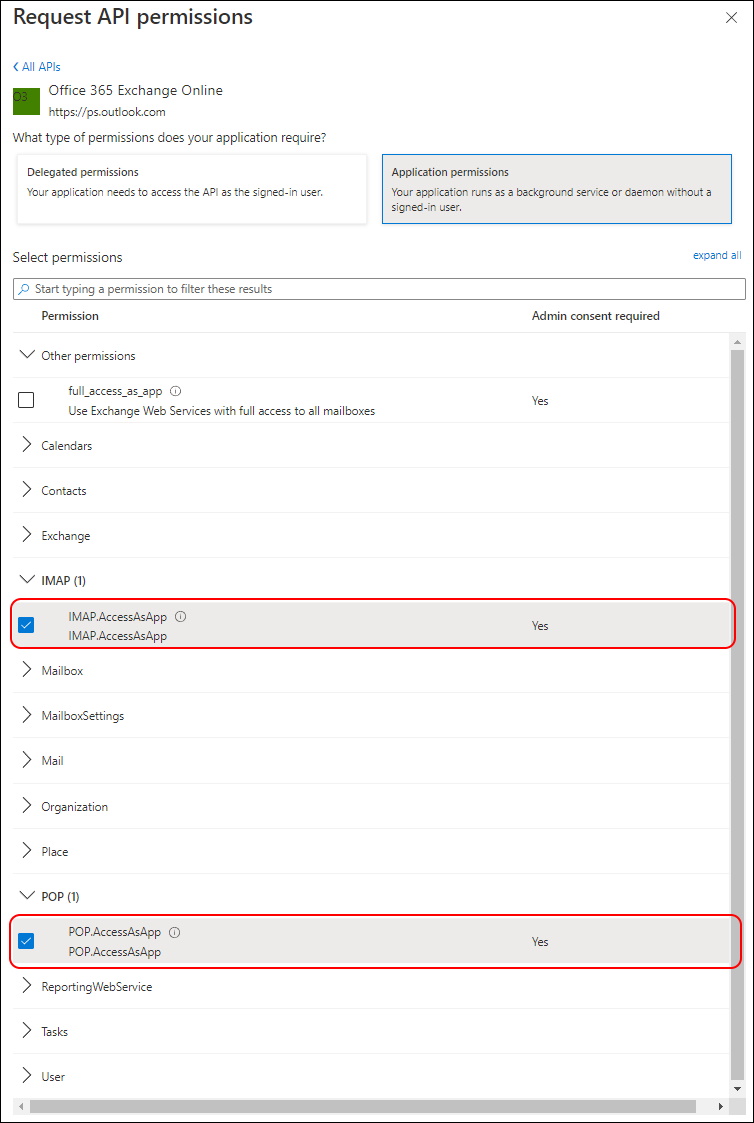Click the info icon beside POP.AccessAsApp
Viewport: 754px width, 1123px height.
(x=175, y=932)
